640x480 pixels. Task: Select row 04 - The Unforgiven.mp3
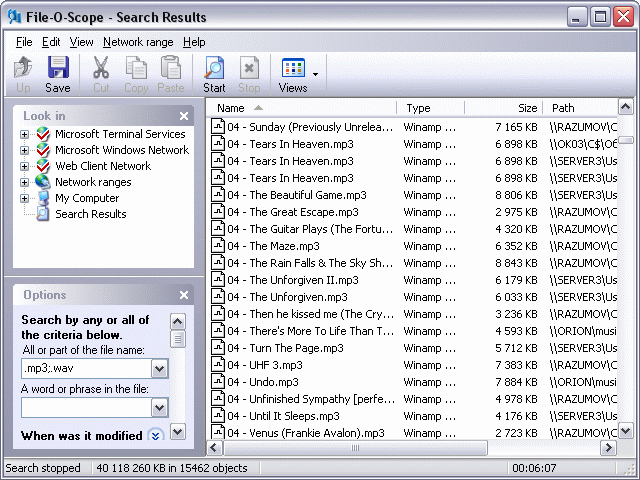[413, 297]
